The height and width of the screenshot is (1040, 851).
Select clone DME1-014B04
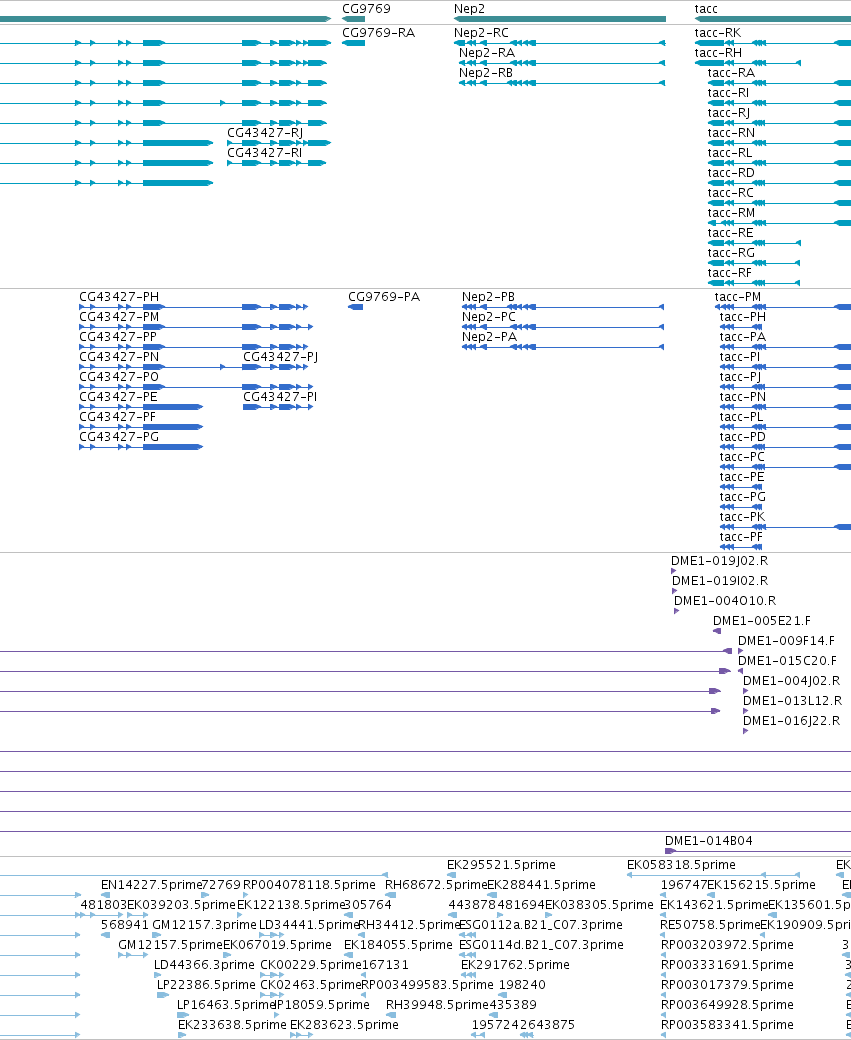click(x=708, y=840)
